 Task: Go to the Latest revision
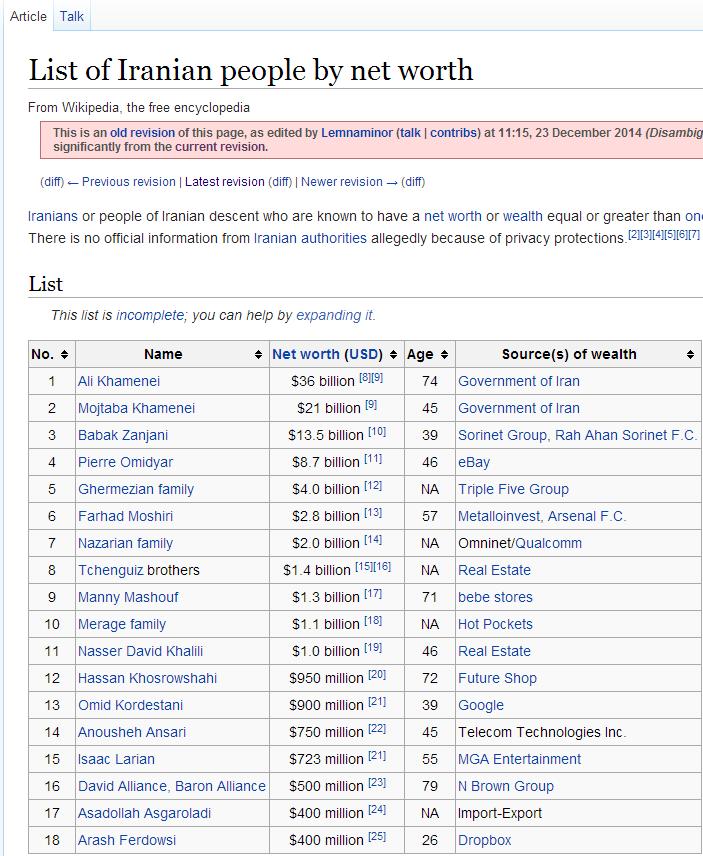coord(225,182)
